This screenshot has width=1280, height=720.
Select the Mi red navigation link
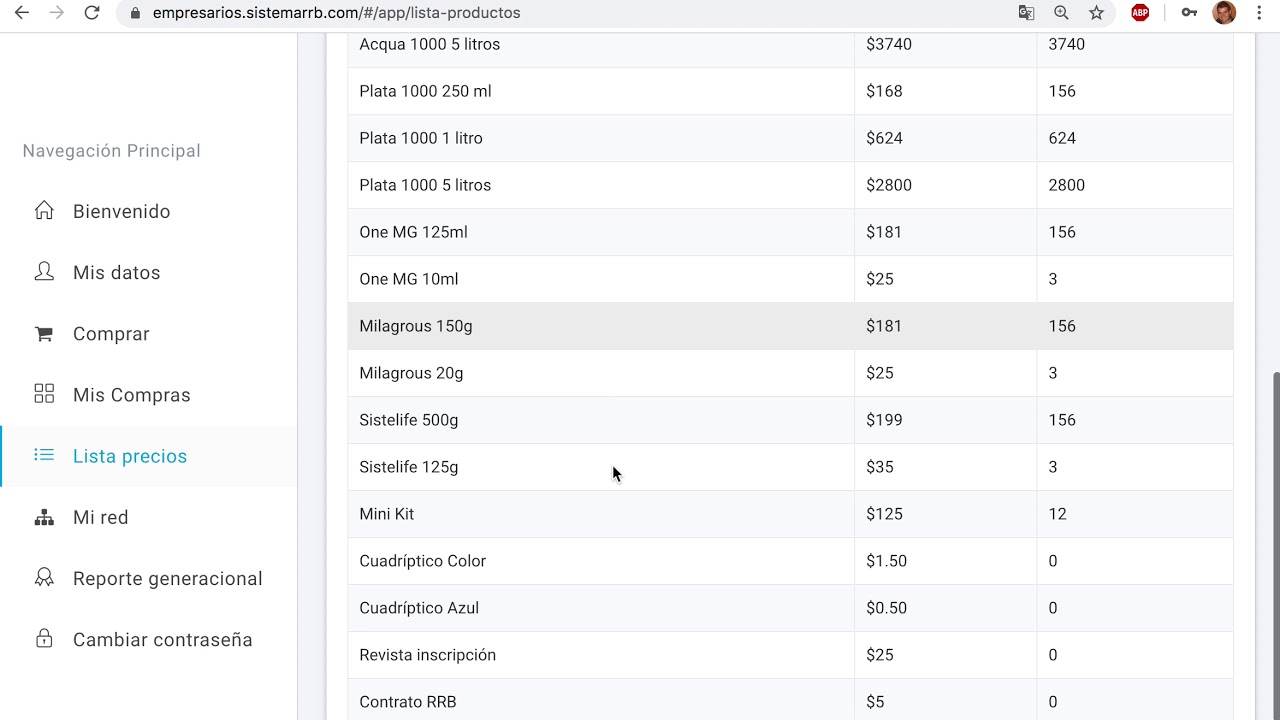(x=100, y=518)
